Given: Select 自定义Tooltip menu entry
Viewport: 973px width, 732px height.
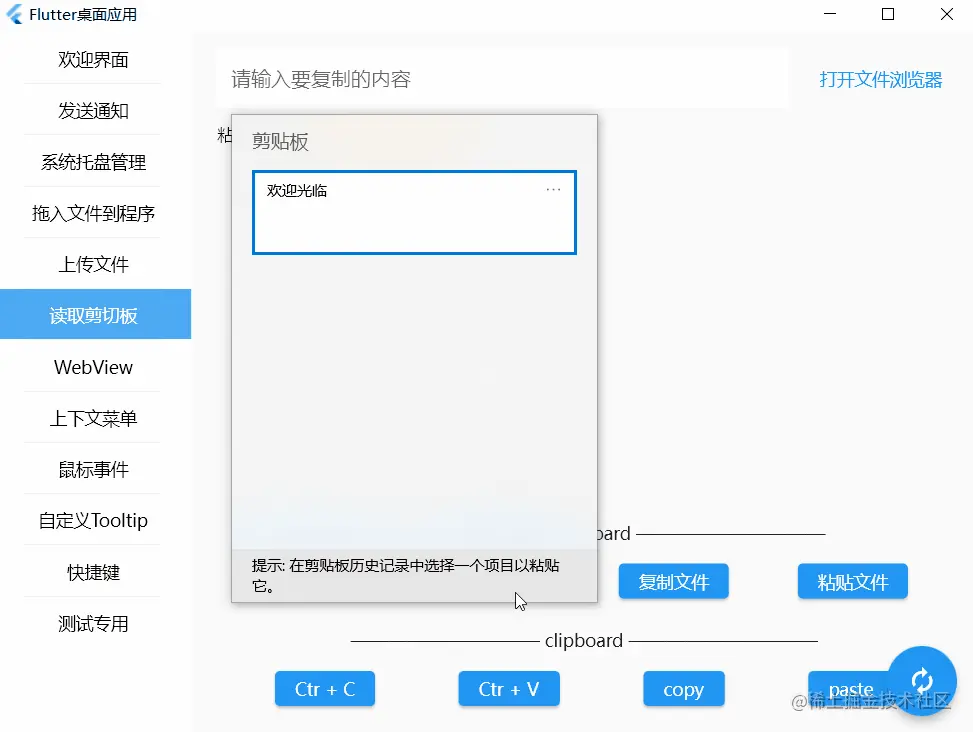Looking at the screenshot, I should click(93, 520).
